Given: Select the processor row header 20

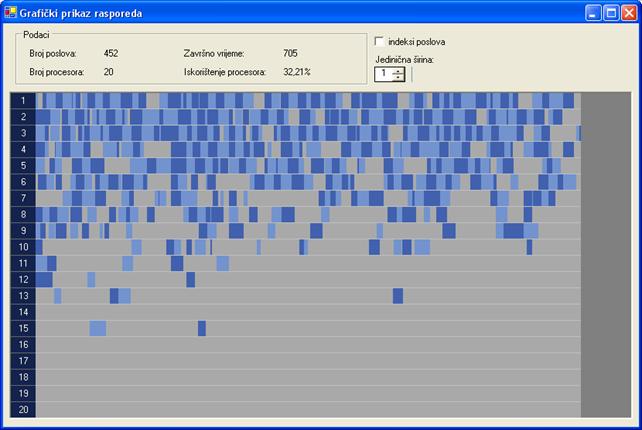Looking at the screenshot, I should 23,410.
